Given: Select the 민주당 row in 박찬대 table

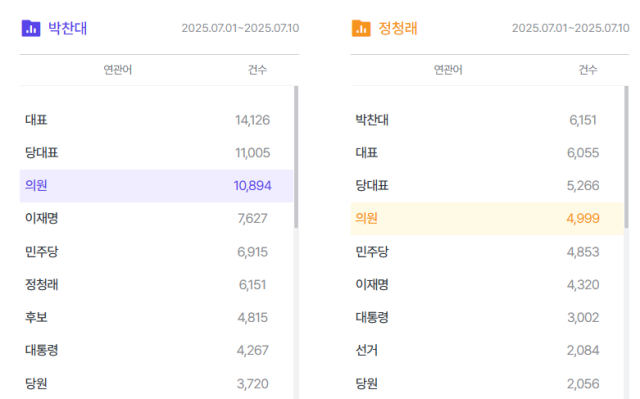Looking at the screenshot, I should point(156,252).
